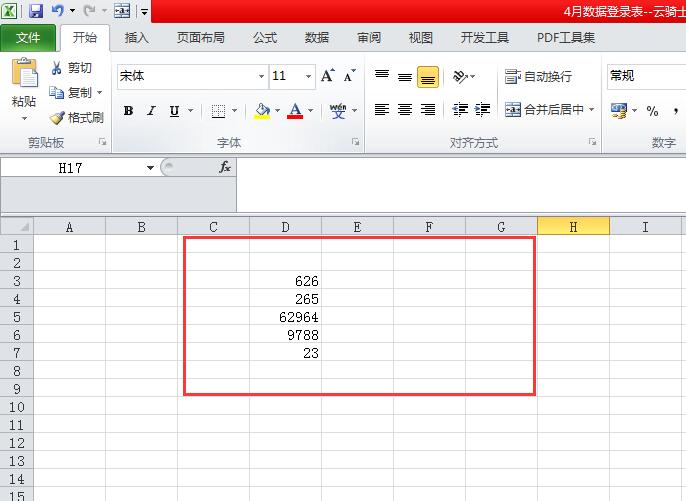Switch to the 视图 tab
The height and width of the screenshot is (501, 686).
point(420,38)
